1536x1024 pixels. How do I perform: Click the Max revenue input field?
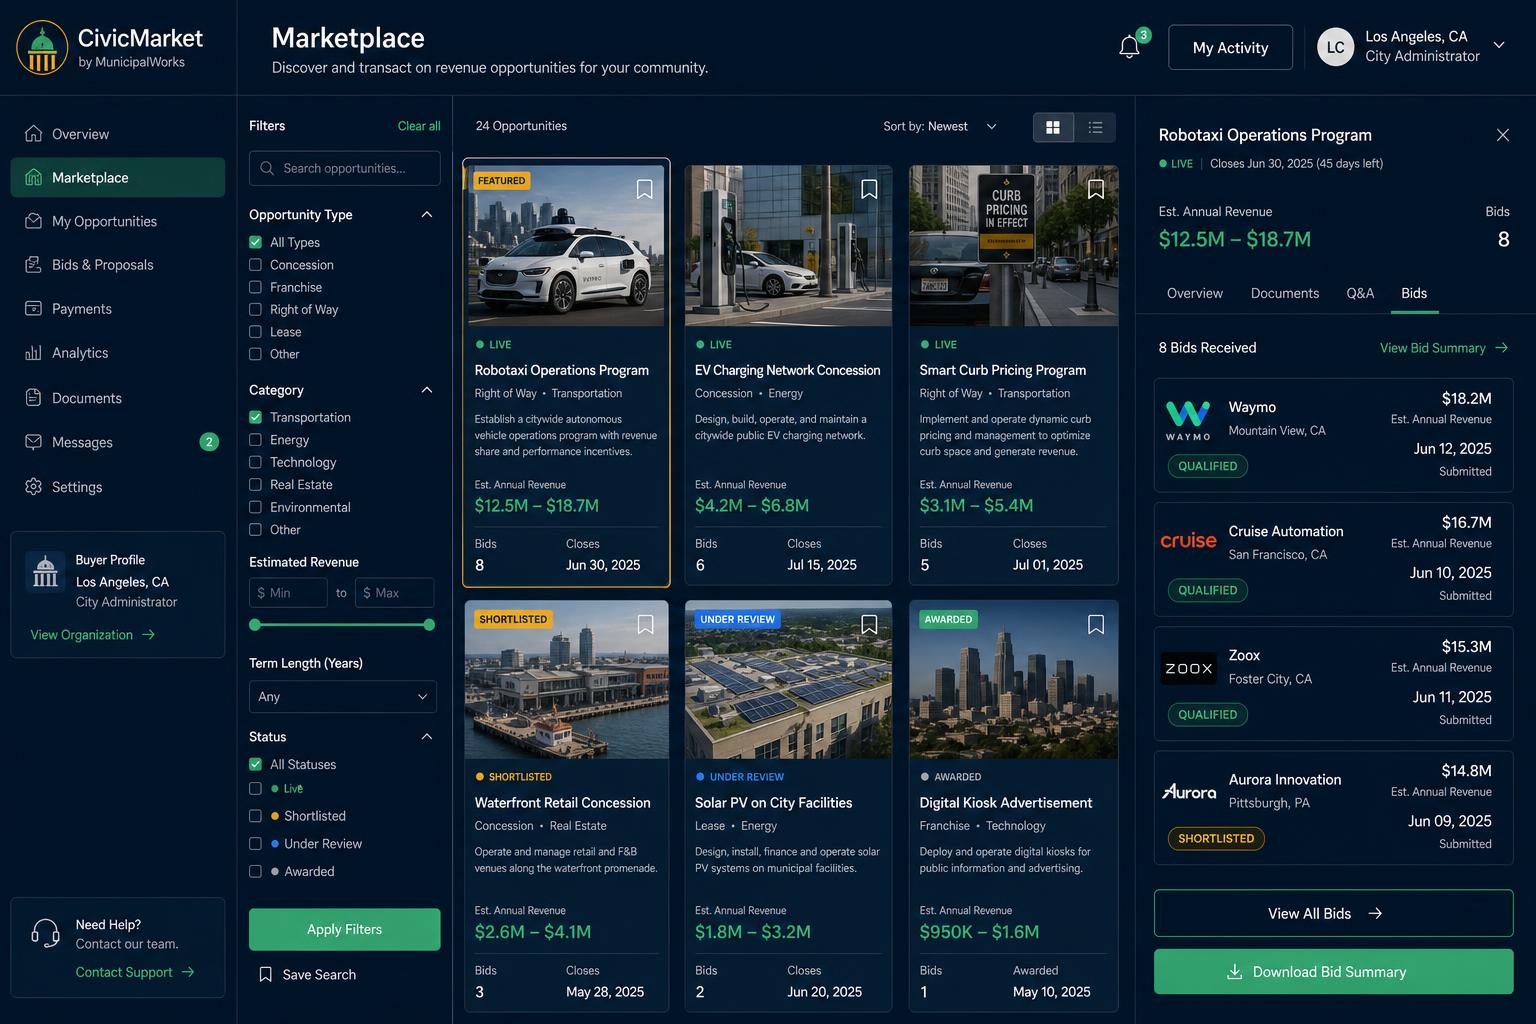[394, 593]
